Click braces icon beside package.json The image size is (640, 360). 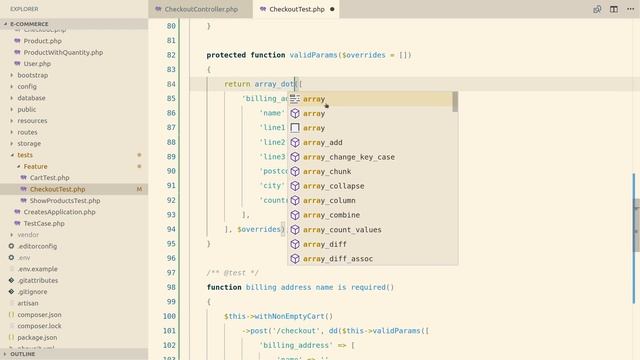(11, 337)
